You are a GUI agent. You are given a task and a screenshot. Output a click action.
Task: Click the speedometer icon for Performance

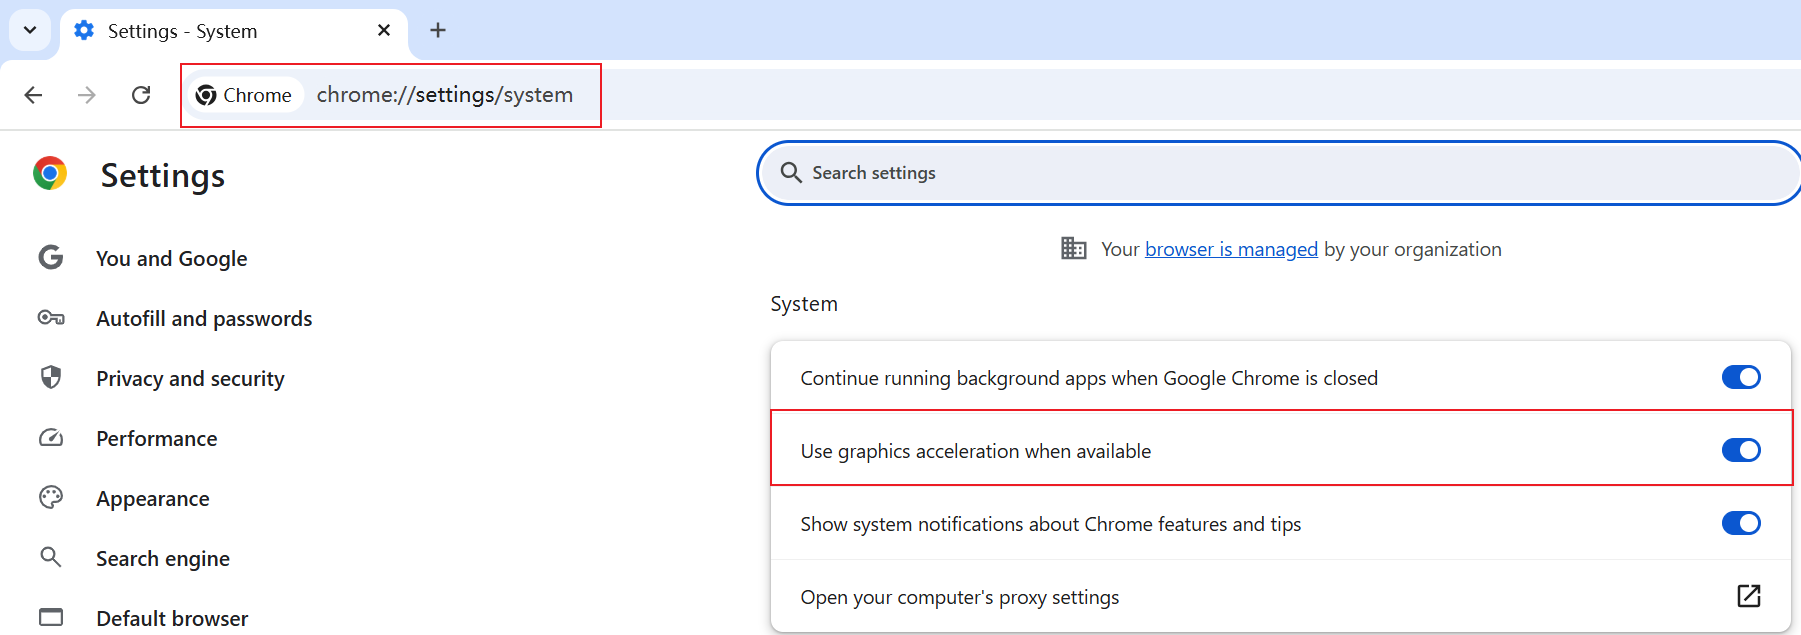[51, 438]
